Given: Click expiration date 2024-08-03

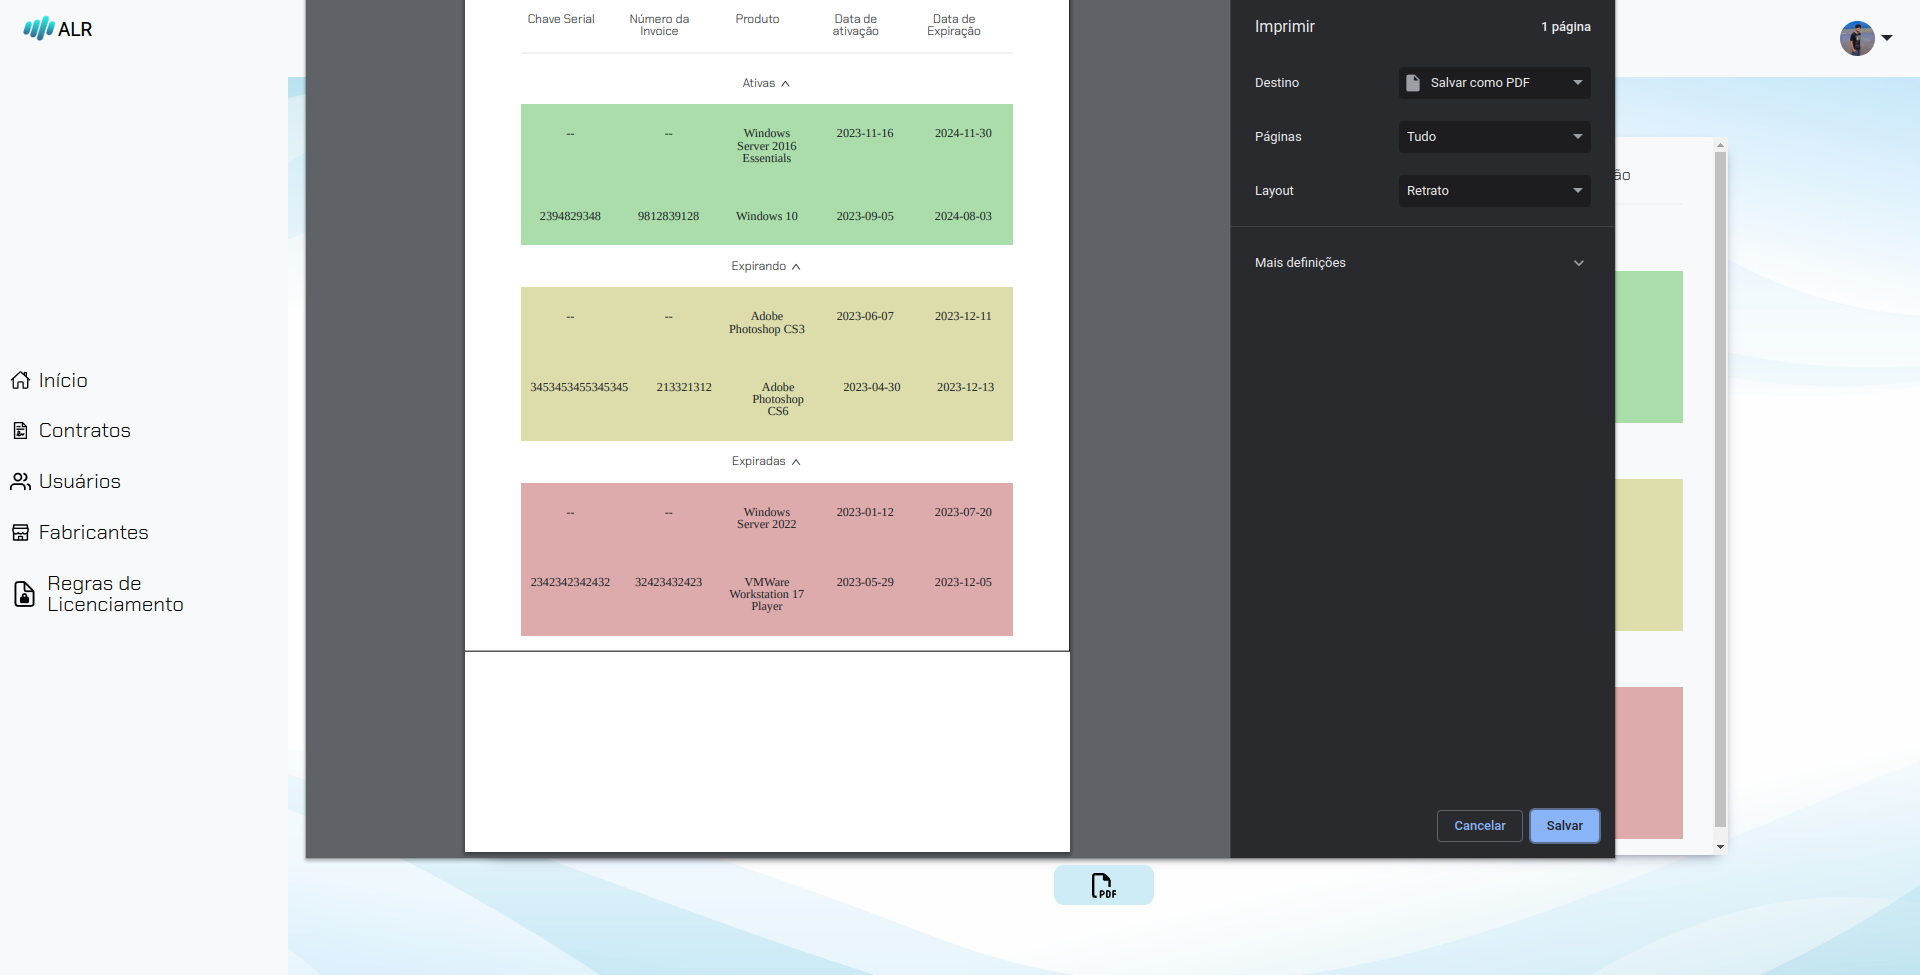Looking at the screenshot, I should click(x=963, y=216).
